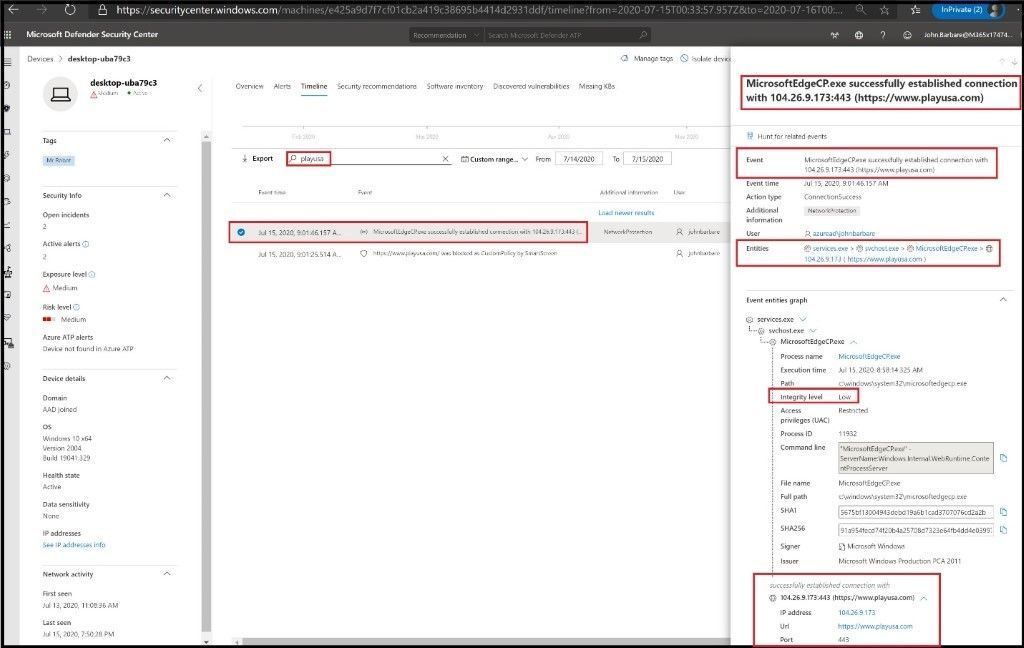The image size is (1024, 648).
Task: Click the From date field 7/14/2020
Action: tap(579, 159)
